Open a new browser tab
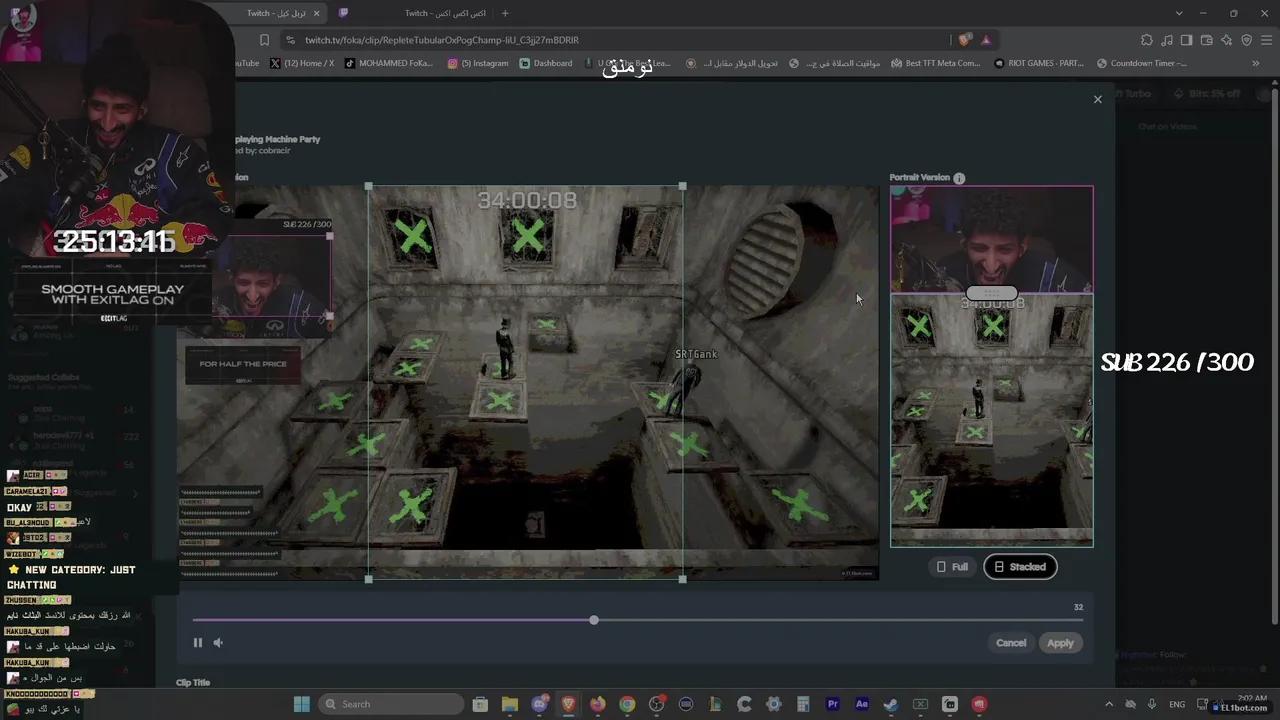The width and height of the screenshot is (1280, 720). (505, 13)
